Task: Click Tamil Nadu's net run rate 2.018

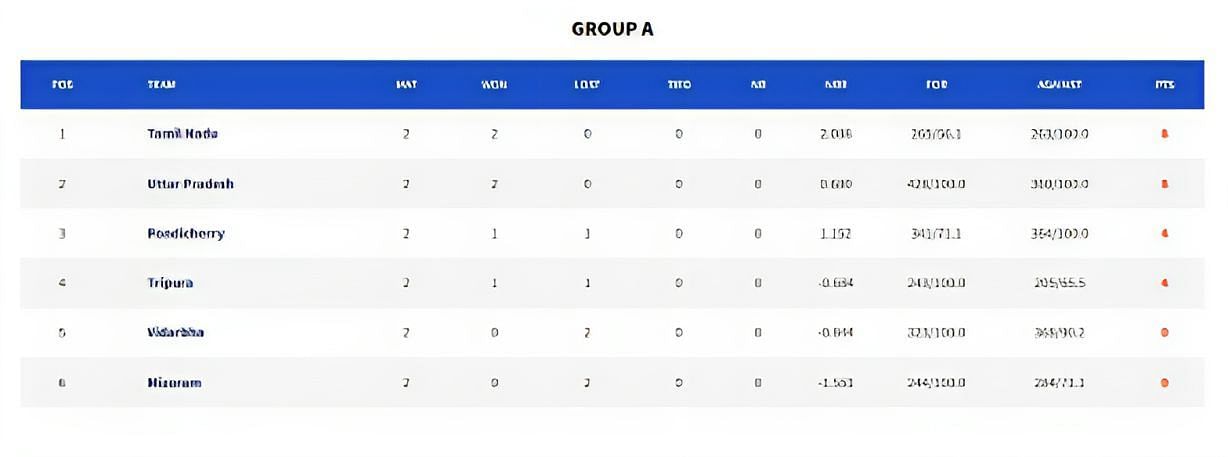Action: [836, 134]
